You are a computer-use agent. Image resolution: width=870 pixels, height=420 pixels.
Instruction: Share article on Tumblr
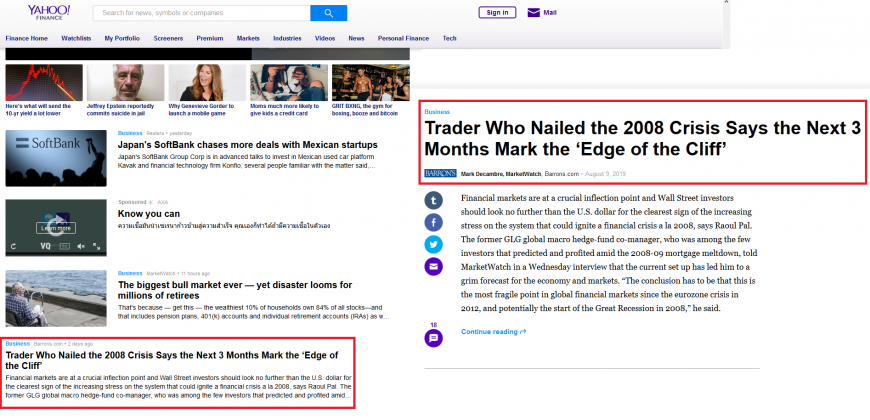coord(433,200)
